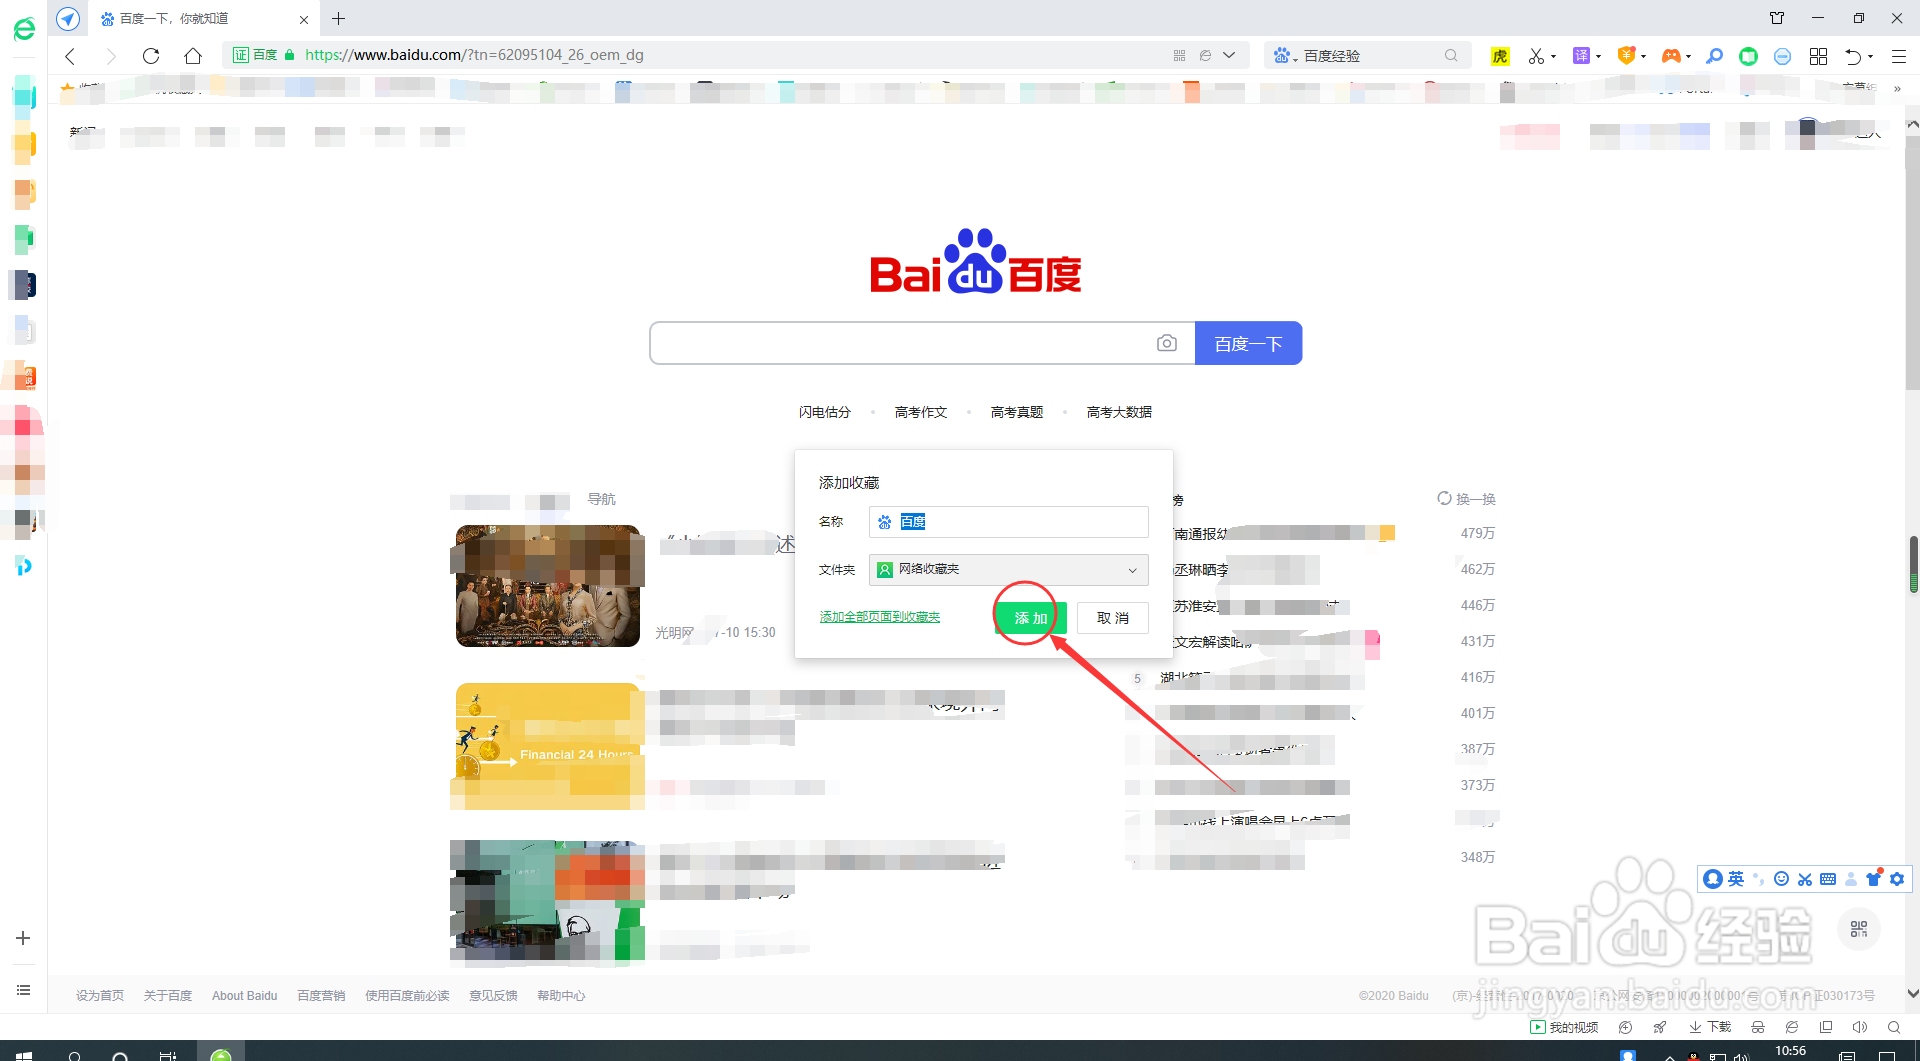This screenshot has height=1061, width=1920.
Task: Click About Baidu footer link
Action: pyautogui.click(x=244, y=995)
